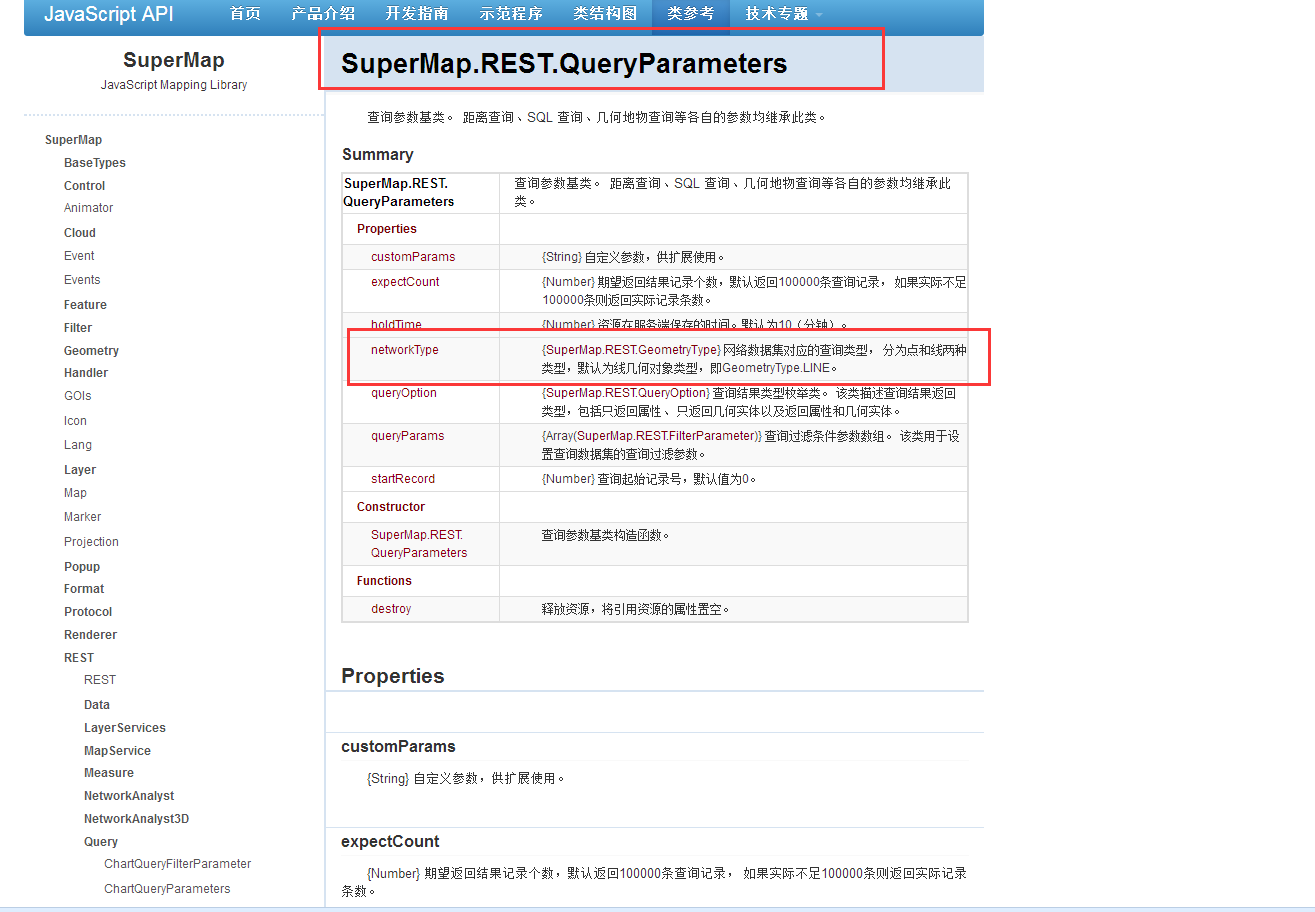1315x912 pixels.
Task: Expand NetworkAnalyst under REST
Action: tap(129, 796)
